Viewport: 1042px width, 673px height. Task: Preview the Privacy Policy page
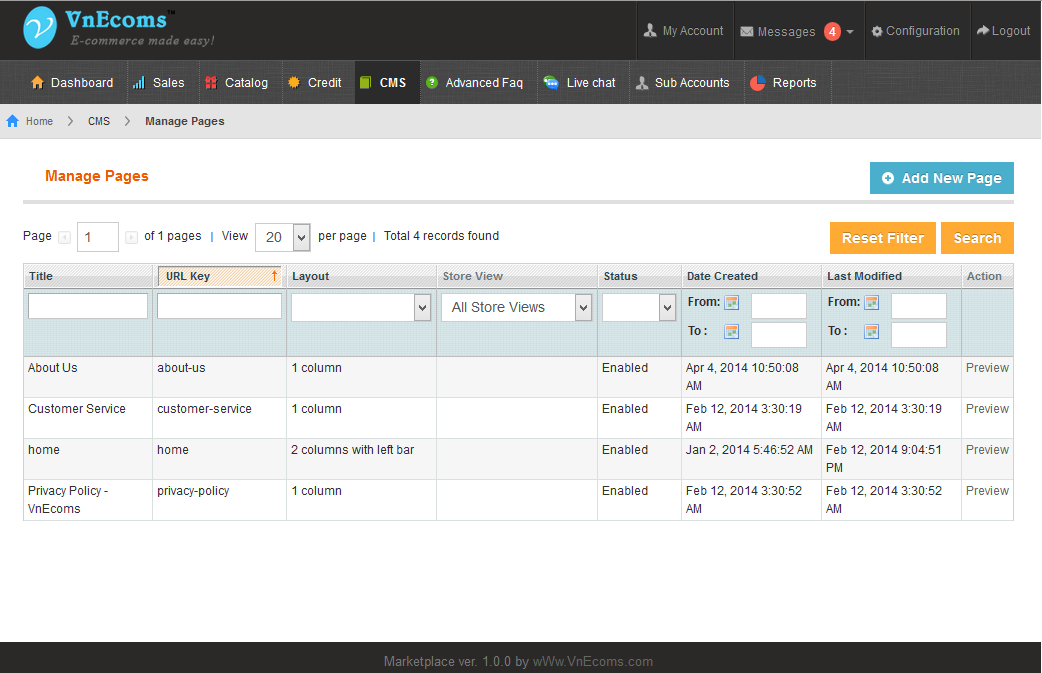point(987,490)
